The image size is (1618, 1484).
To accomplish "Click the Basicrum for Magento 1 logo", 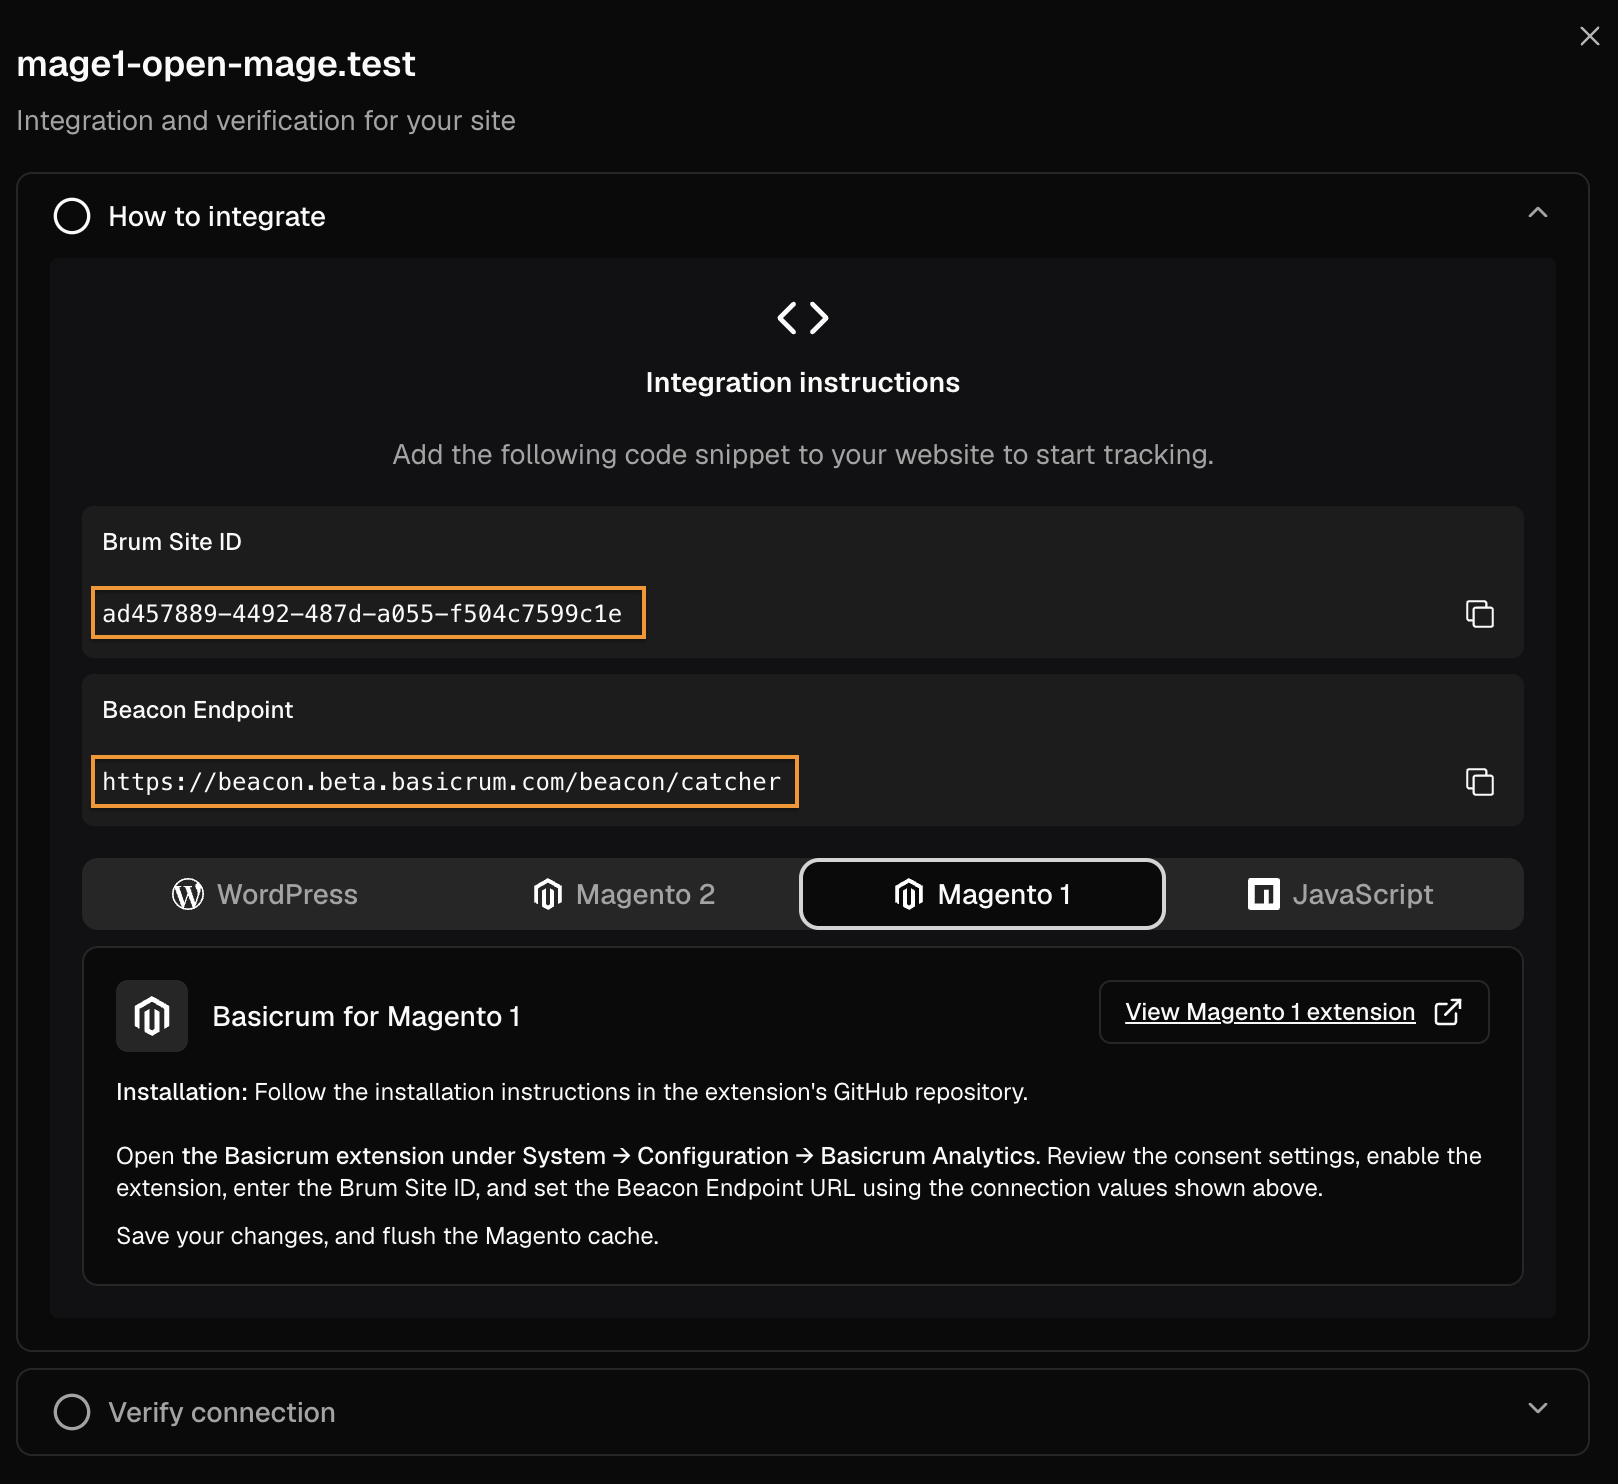I will [x=152, y=1016].
